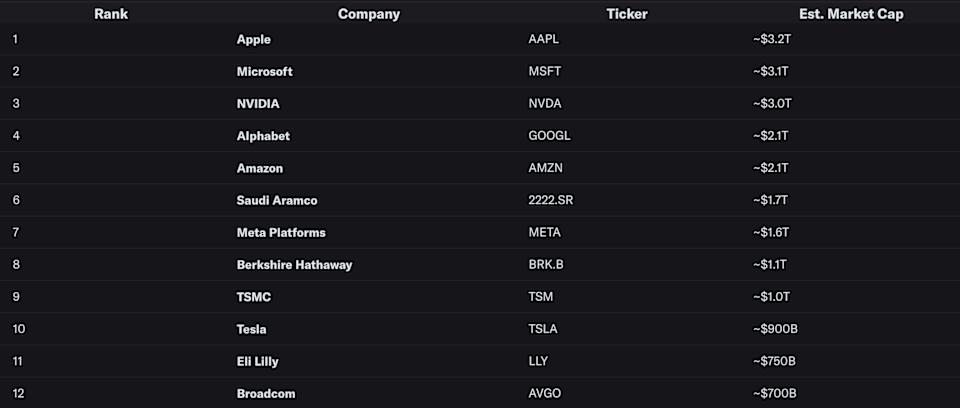
Task: Click the Ticker column header
Action: (x=626, y=14)
